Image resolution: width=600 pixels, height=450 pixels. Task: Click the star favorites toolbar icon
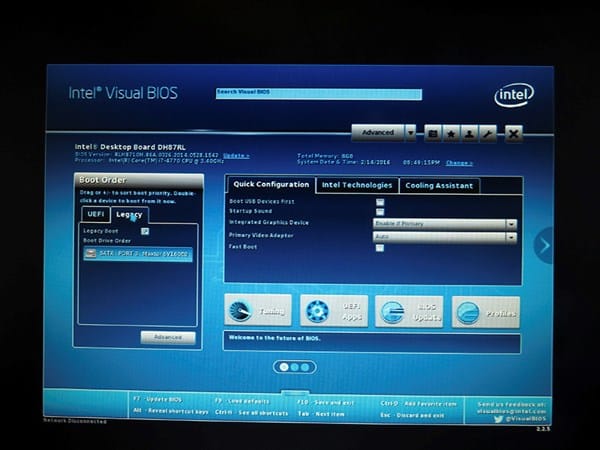(451, 134)
